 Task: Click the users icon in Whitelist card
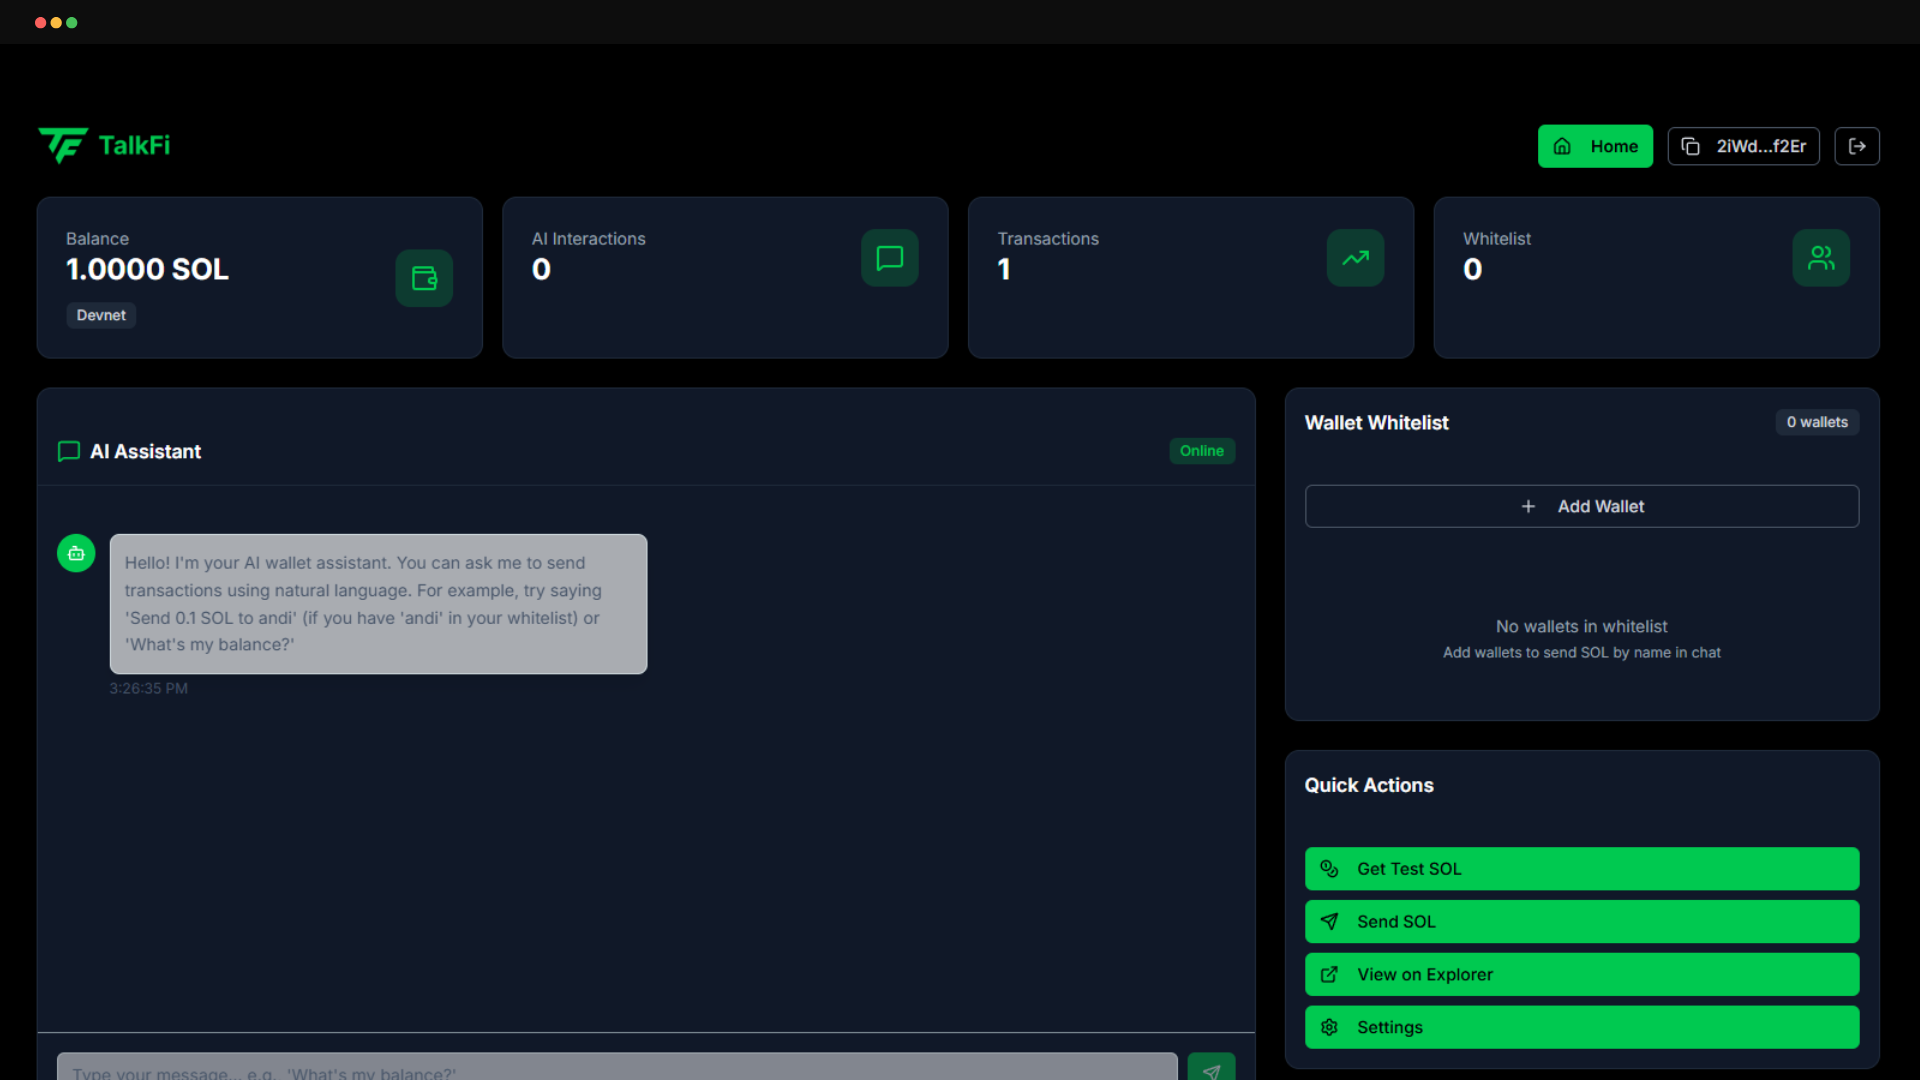1820,258
